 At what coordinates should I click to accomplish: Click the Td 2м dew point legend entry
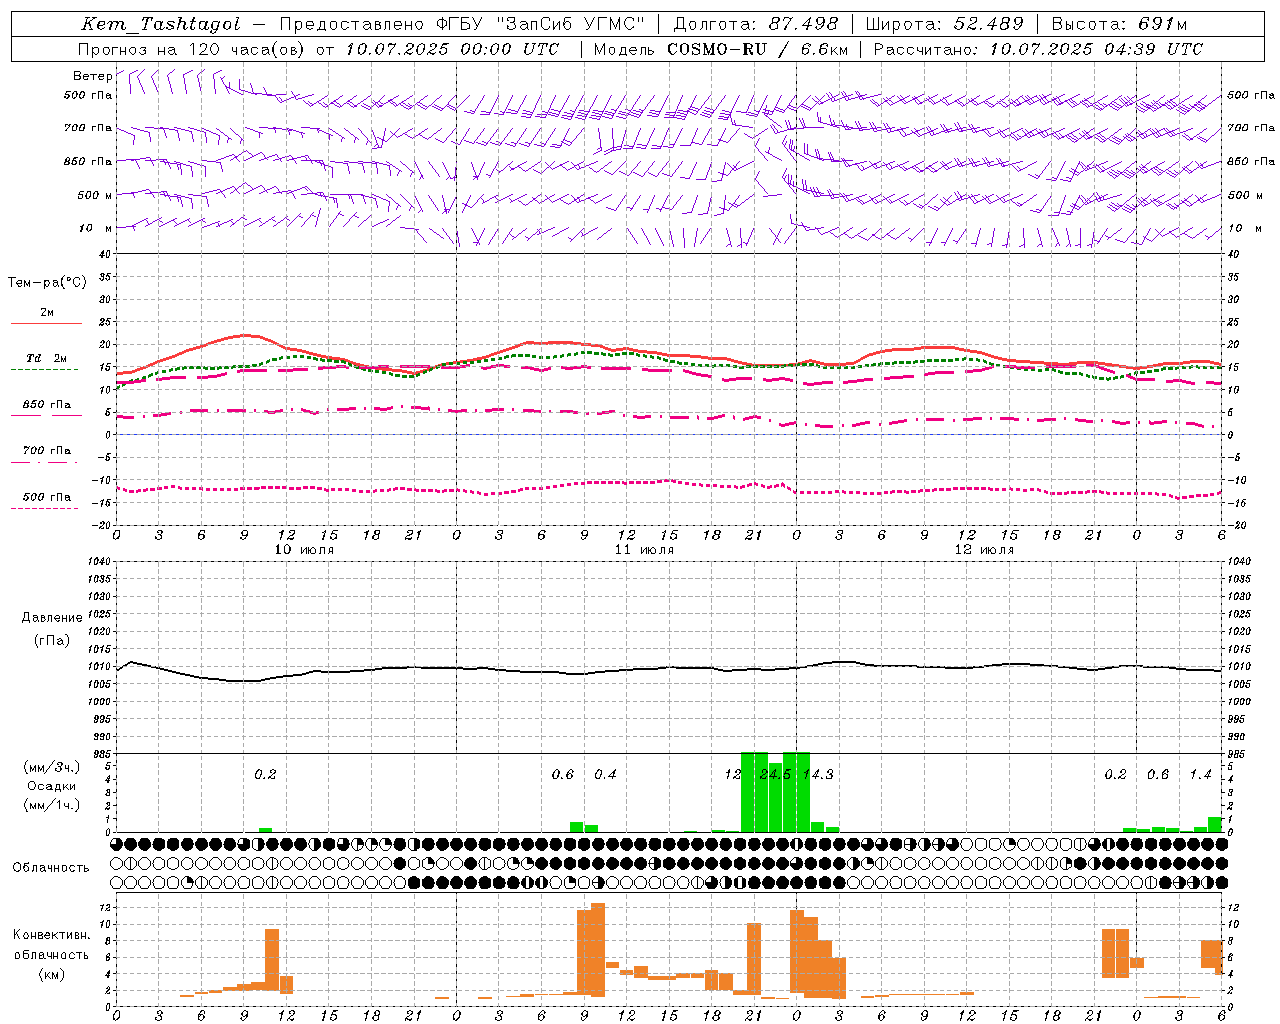(x=47, y=358)
